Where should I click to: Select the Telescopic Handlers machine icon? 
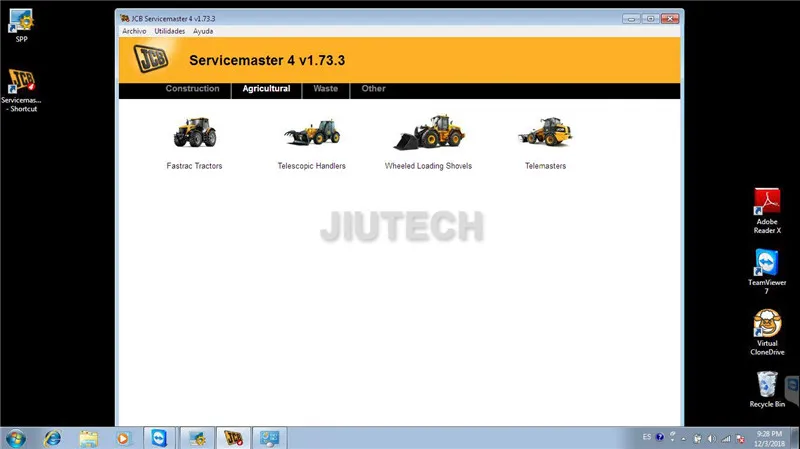tap(312, 133)
